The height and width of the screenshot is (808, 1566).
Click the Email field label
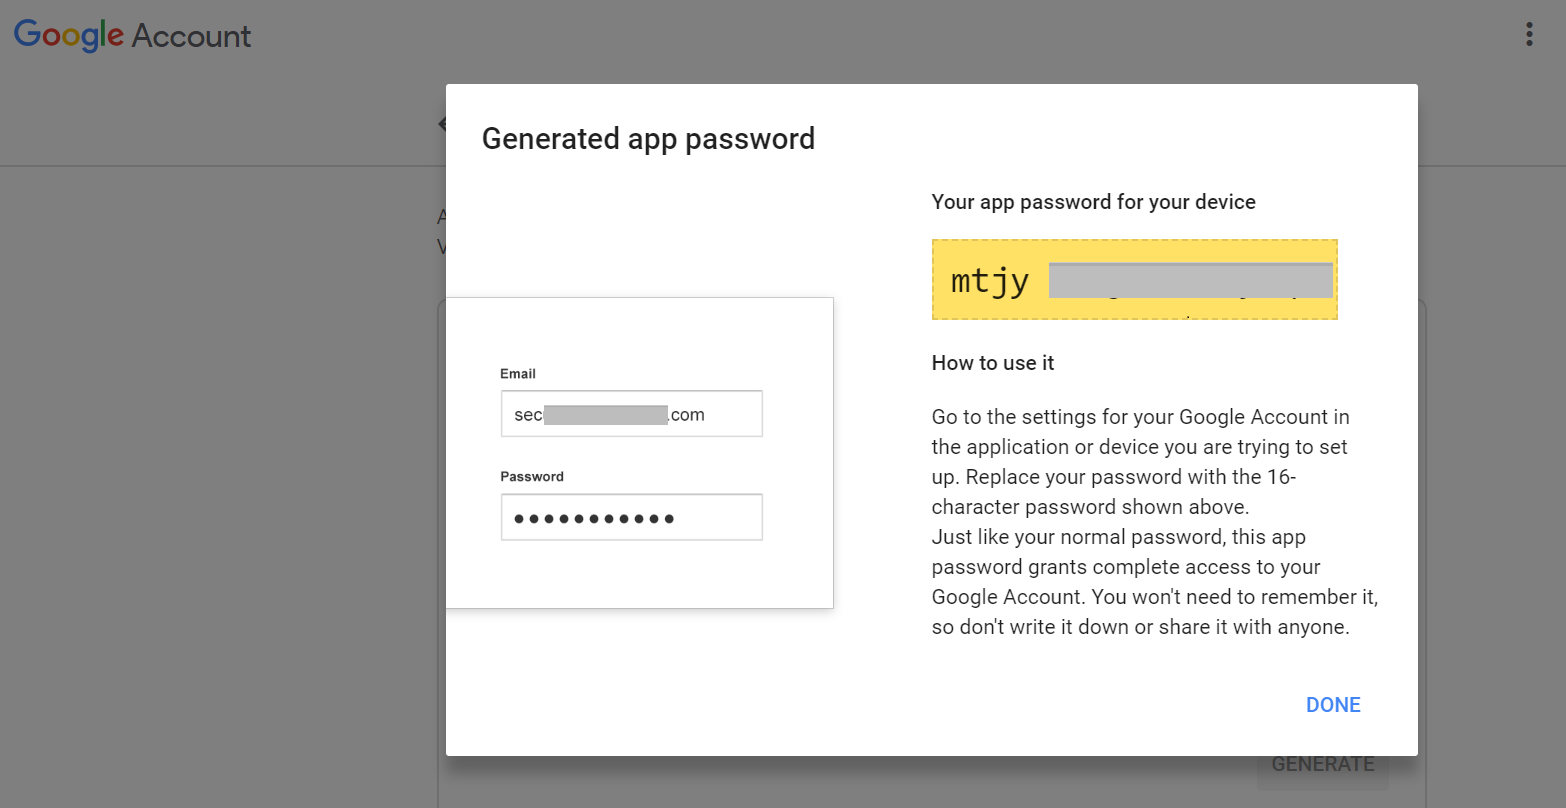tap(518, 373)
